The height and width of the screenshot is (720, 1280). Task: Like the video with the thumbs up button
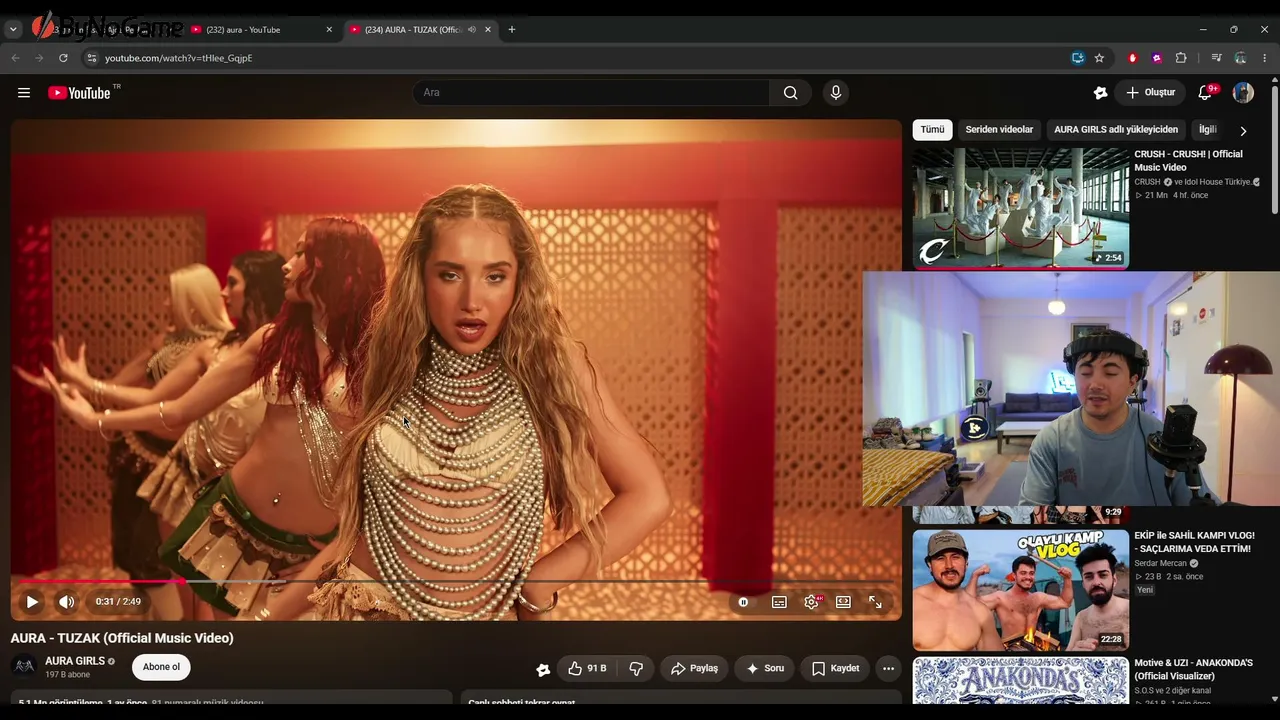coord(587,668)
